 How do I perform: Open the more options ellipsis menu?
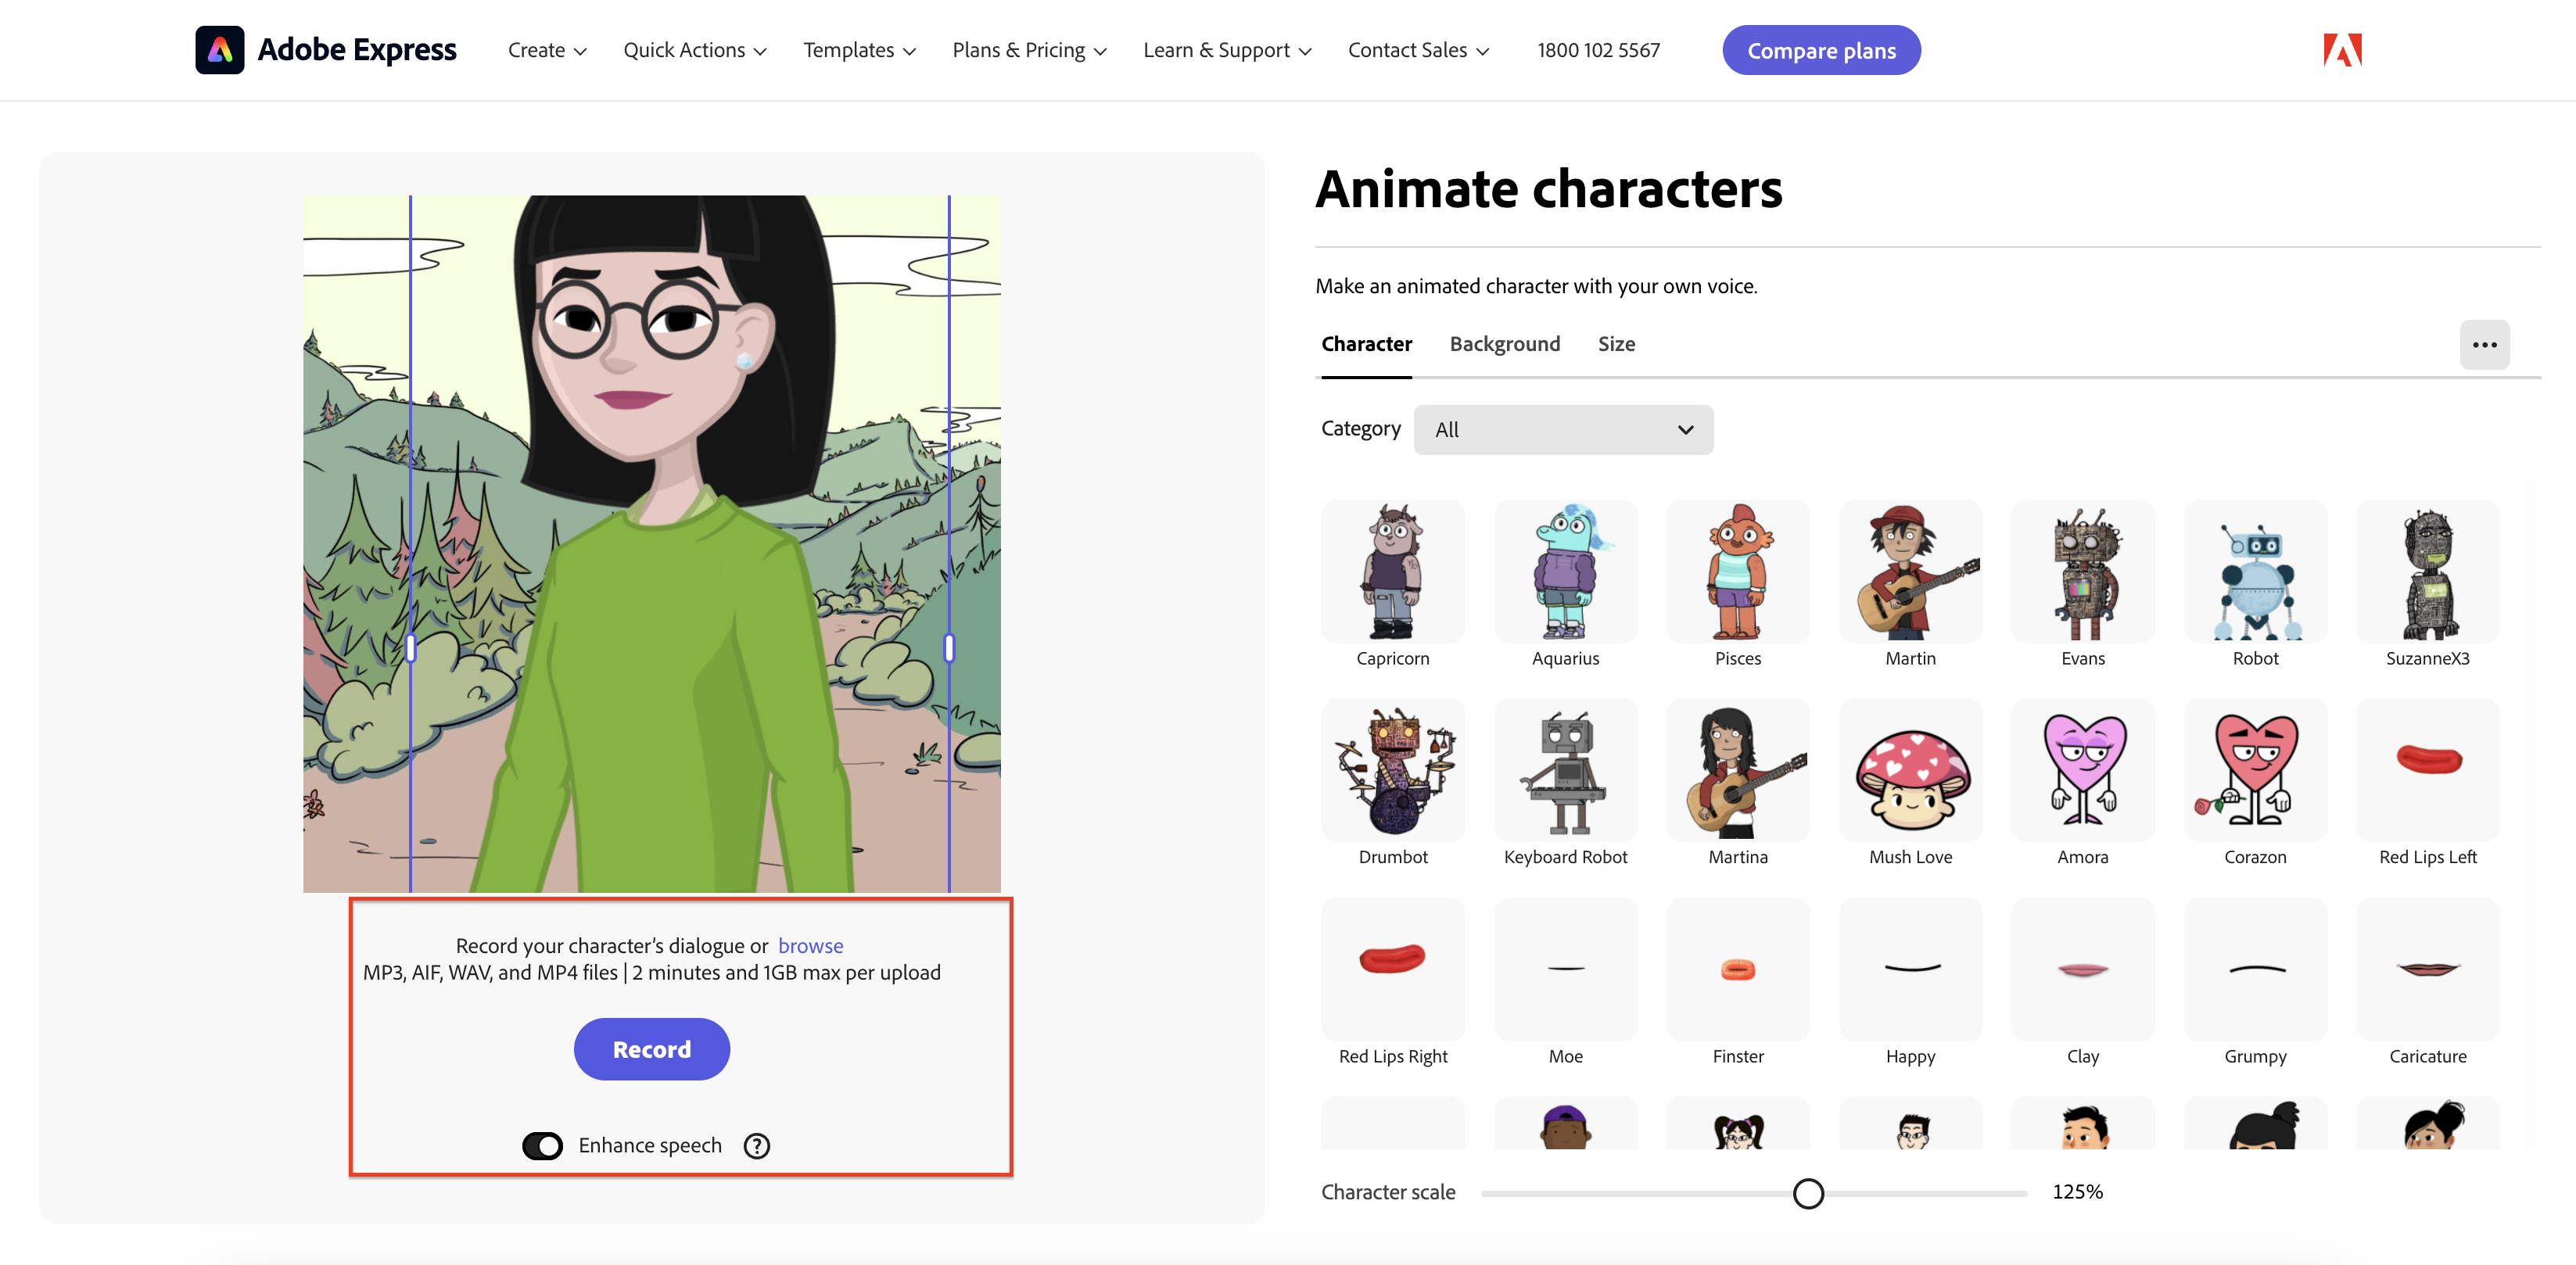pyautogui.click(x=2485, y=344)
